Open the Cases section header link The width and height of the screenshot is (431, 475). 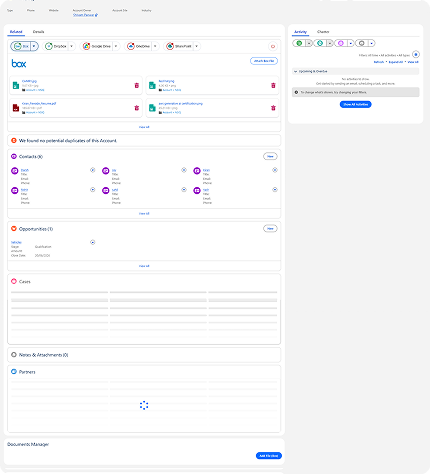click(x=25, y=282)
